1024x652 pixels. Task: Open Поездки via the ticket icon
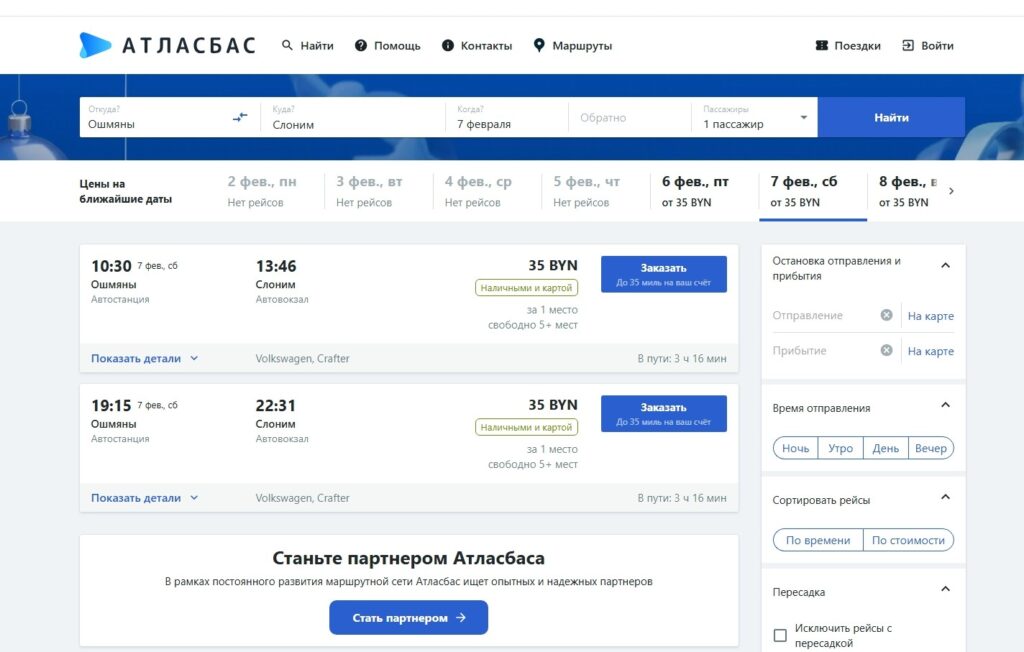[x=822, y=45]
